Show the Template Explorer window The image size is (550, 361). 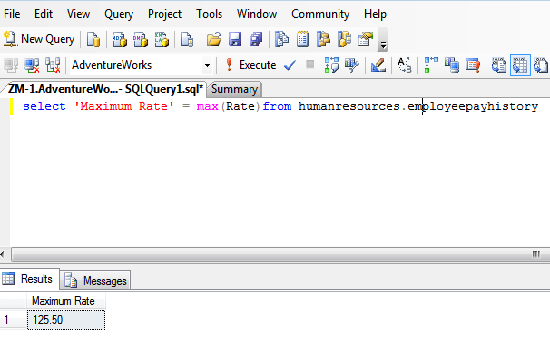(x=344, y=39)
